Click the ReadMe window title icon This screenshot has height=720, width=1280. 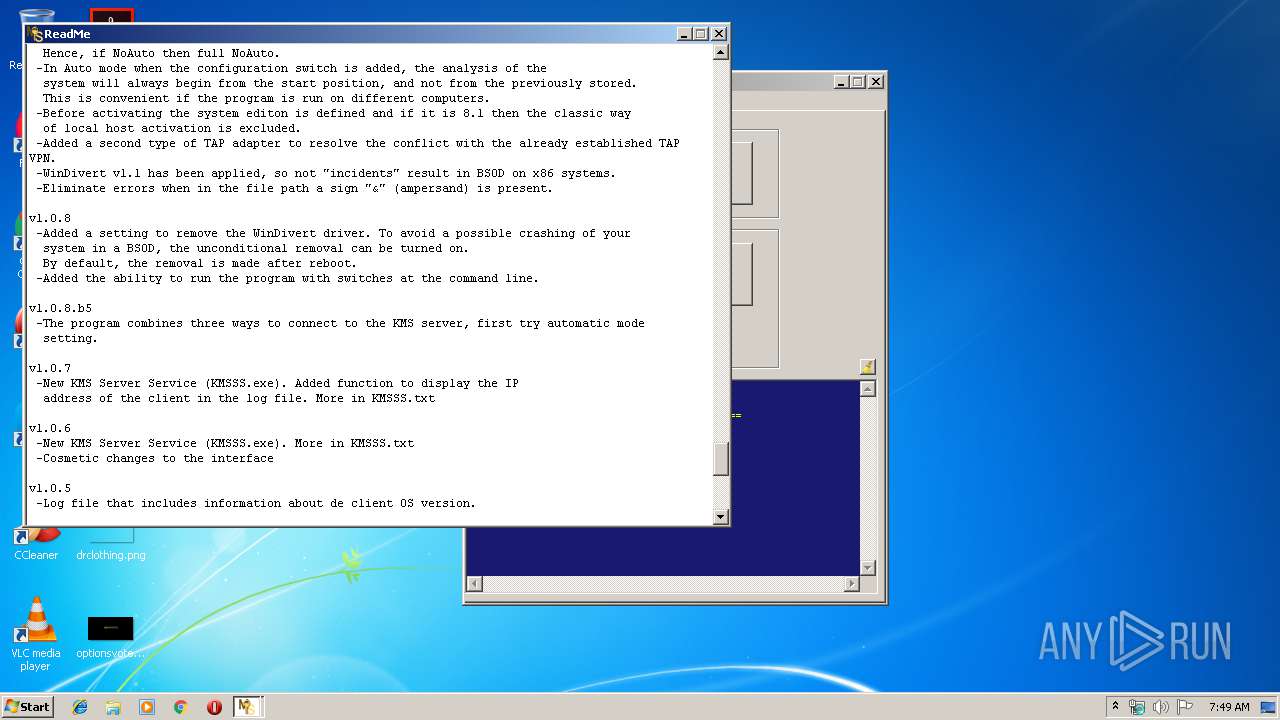36,34
